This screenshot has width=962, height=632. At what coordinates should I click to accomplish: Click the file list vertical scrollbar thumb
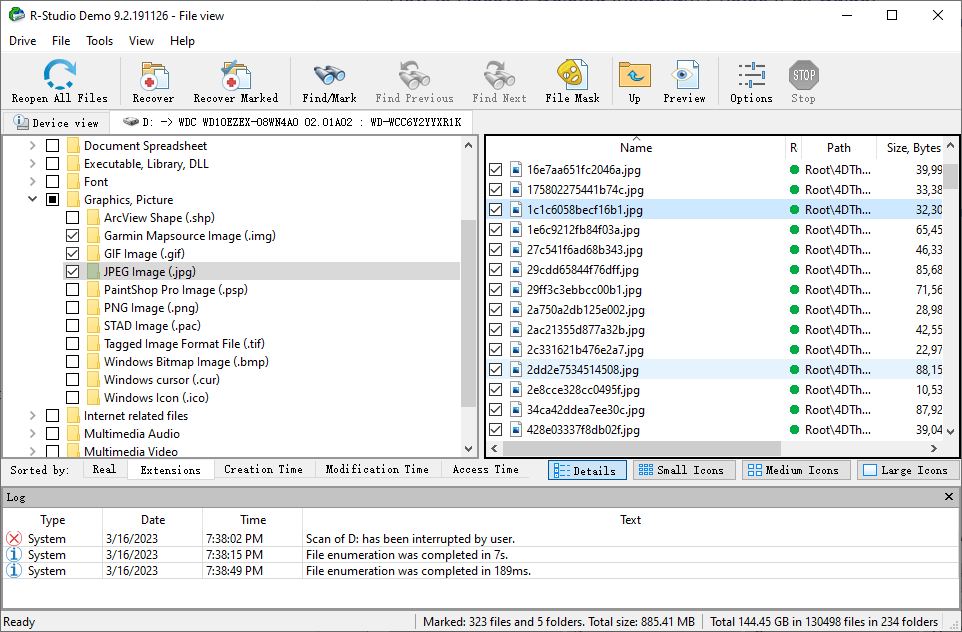click(x=950, y=177)
